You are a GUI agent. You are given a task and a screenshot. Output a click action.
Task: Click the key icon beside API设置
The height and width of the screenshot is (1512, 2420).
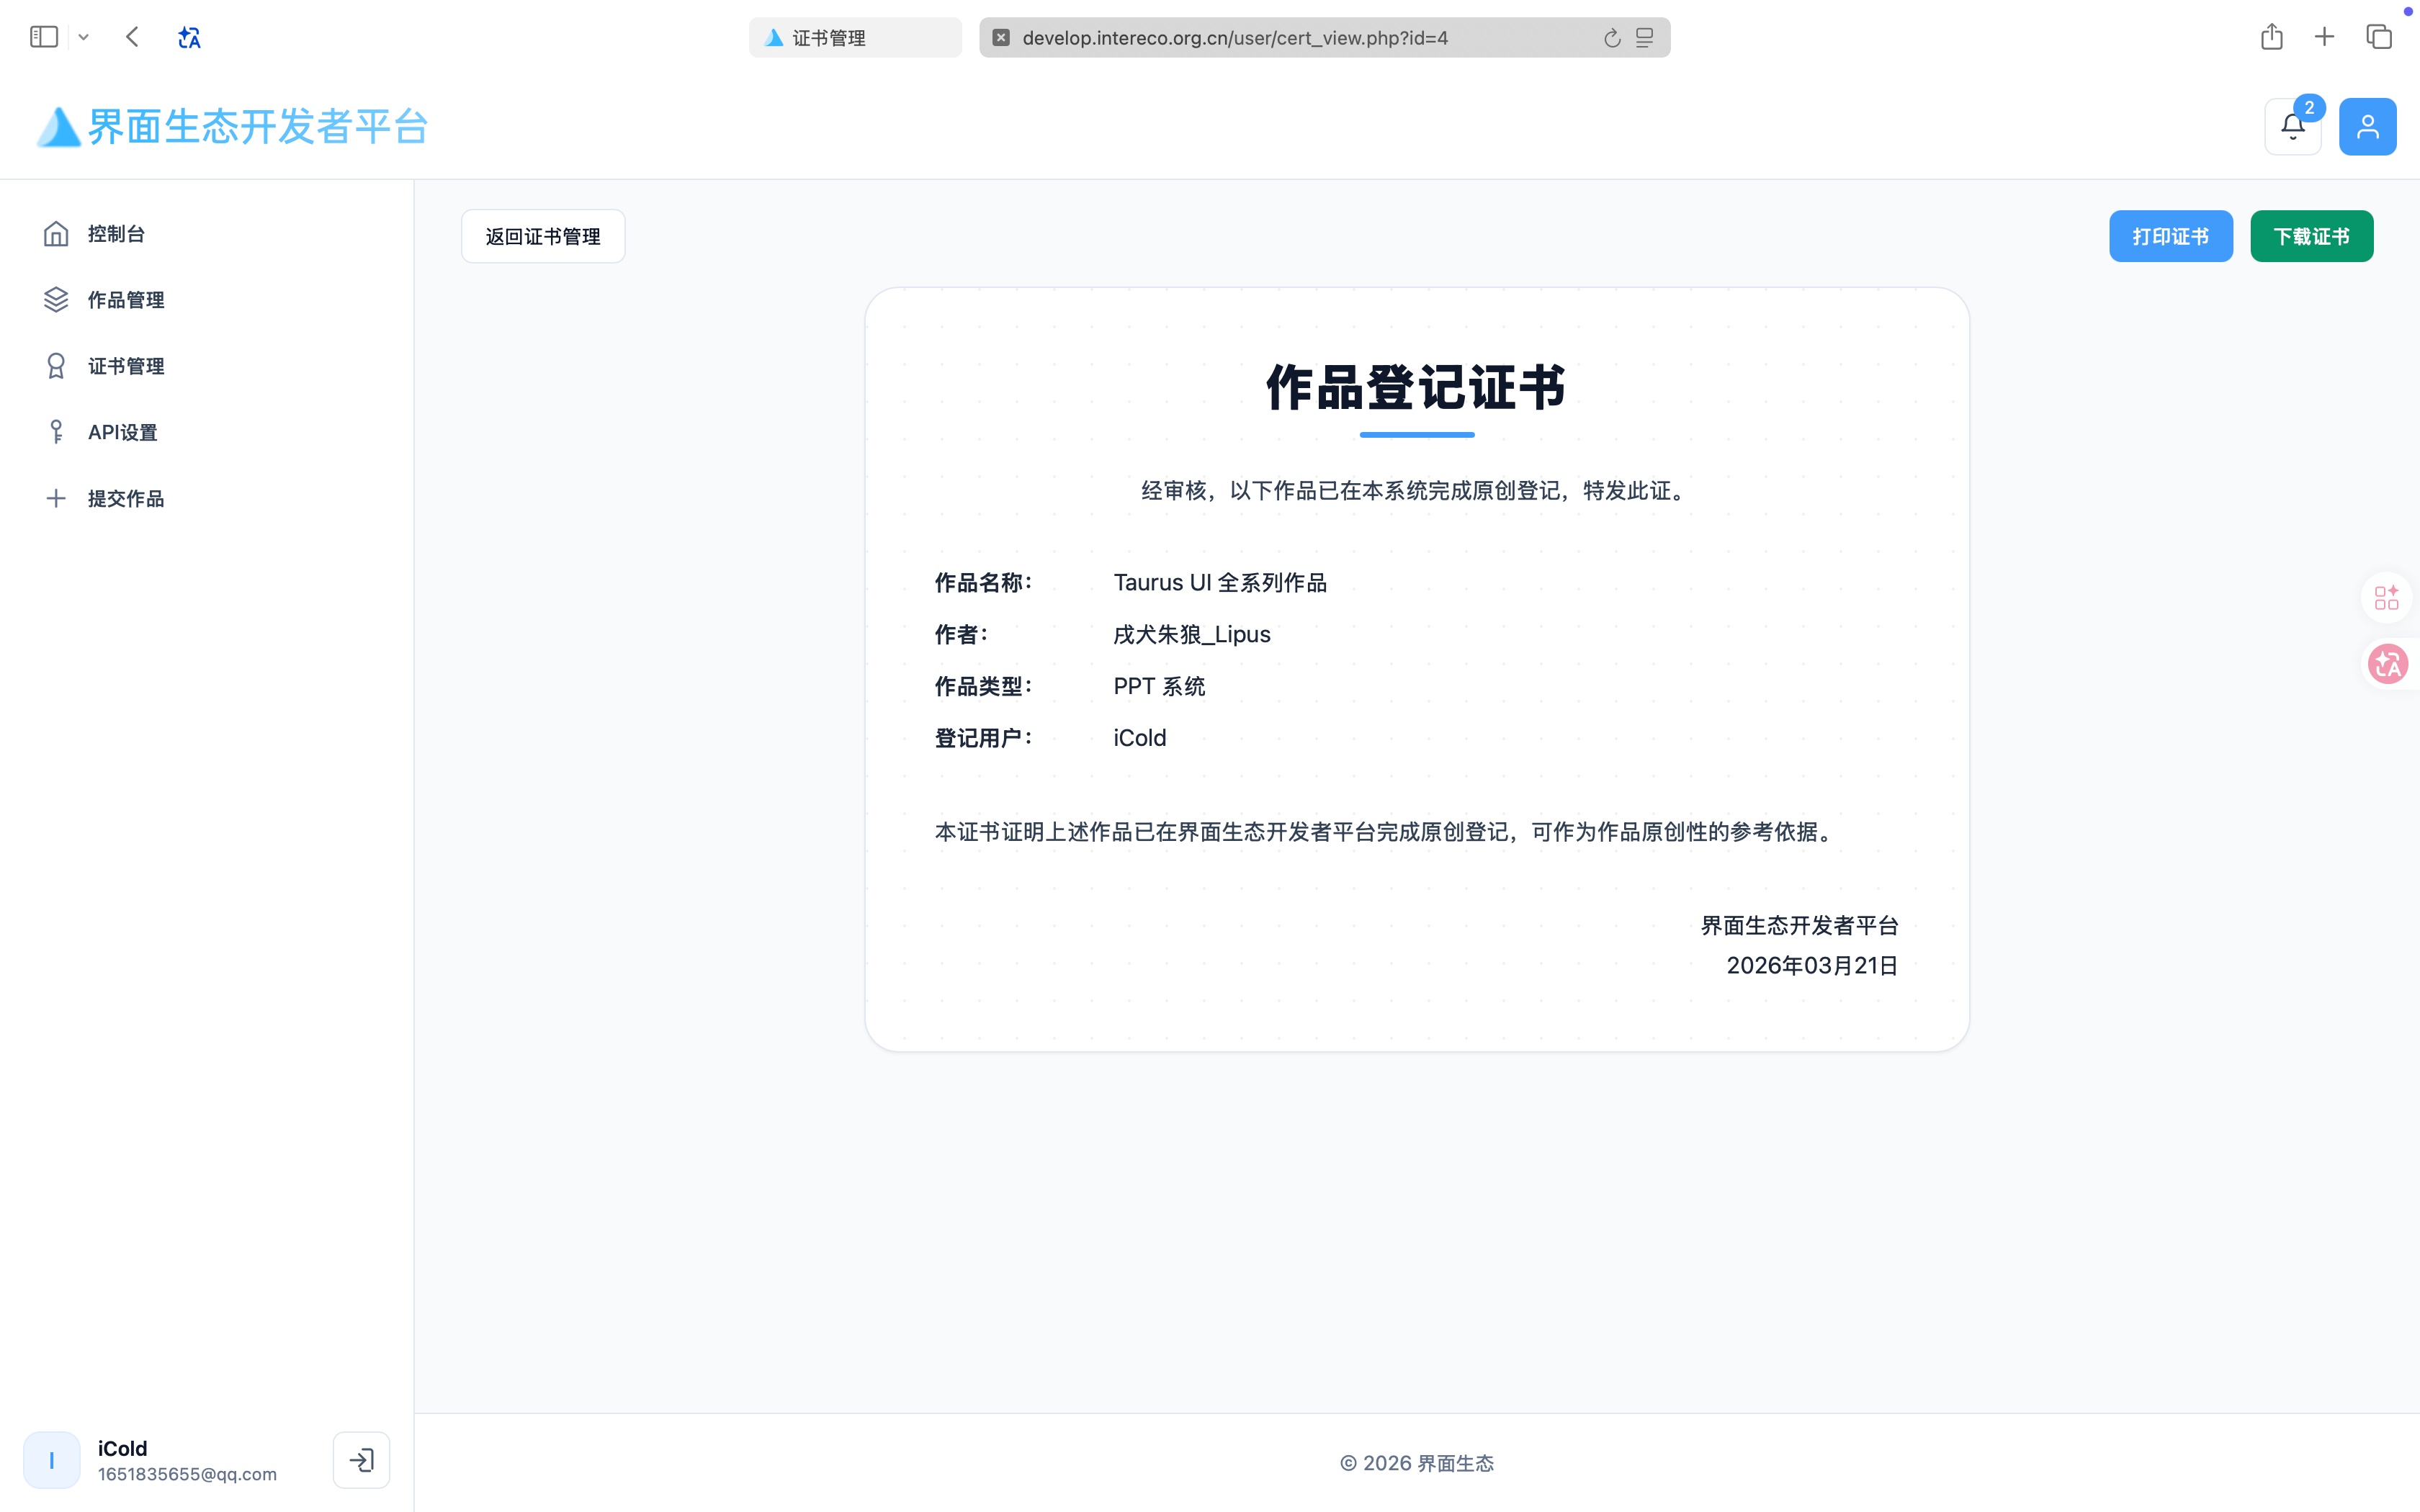[56, 432]
